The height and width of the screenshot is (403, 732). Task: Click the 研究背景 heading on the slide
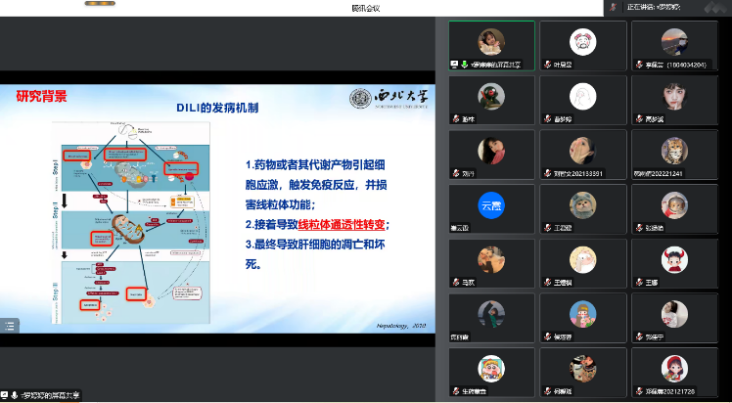click(42, 97)
